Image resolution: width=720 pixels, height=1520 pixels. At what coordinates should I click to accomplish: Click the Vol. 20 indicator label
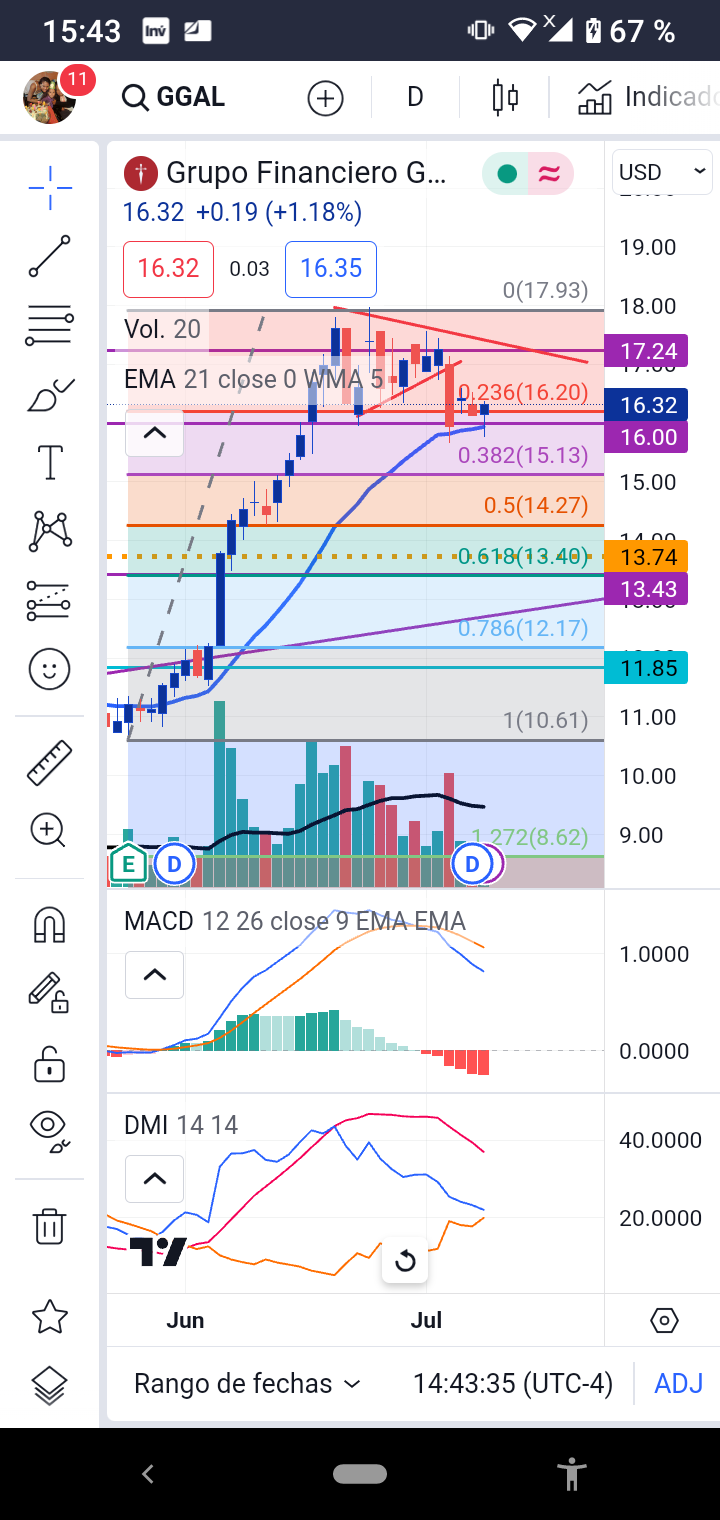[162, 329]
